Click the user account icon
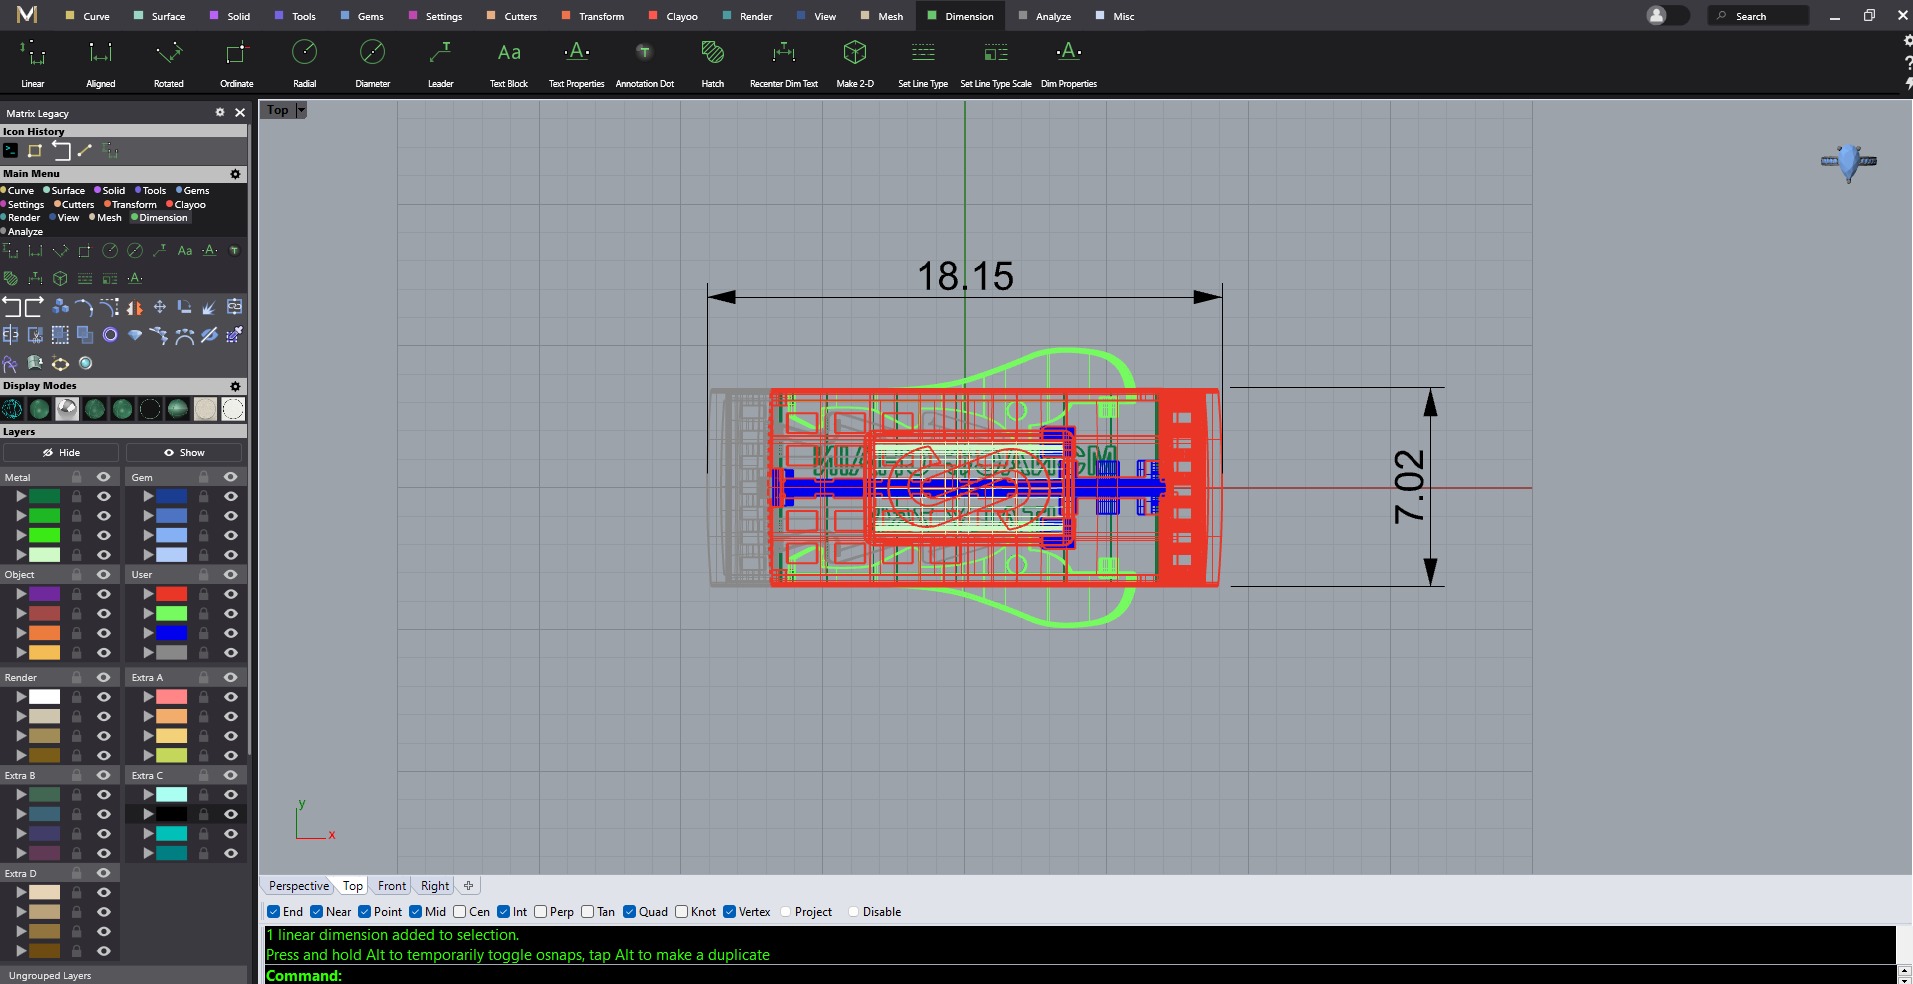The width and height of the screenshot is (1913, 984). pos(1657,15)
